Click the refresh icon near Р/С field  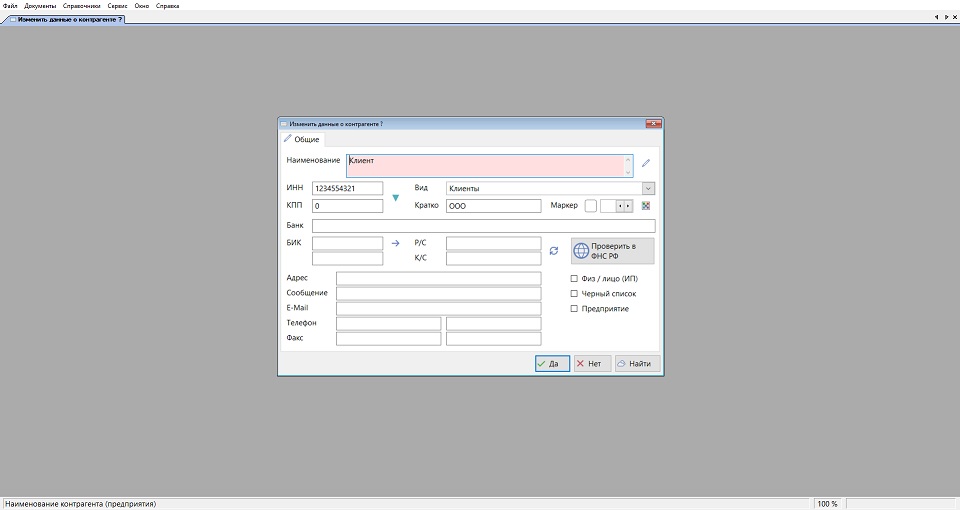click(x=554, y=250)
